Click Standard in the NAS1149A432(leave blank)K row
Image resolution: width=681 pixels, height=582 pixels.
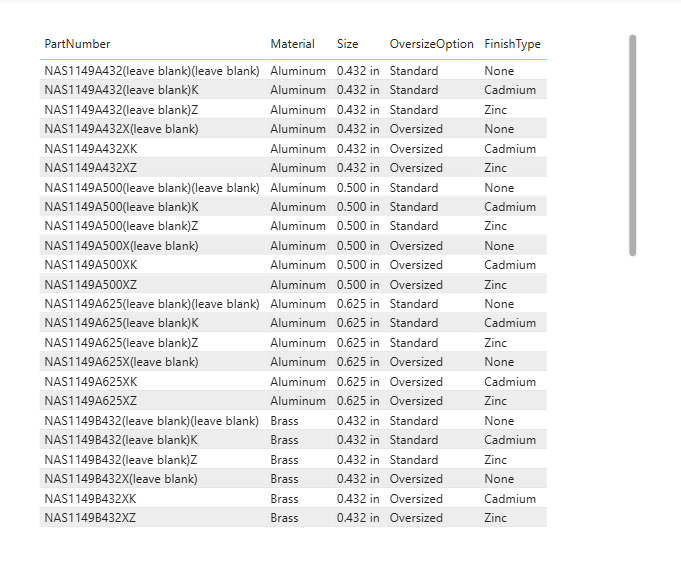[x=414, y=90]
